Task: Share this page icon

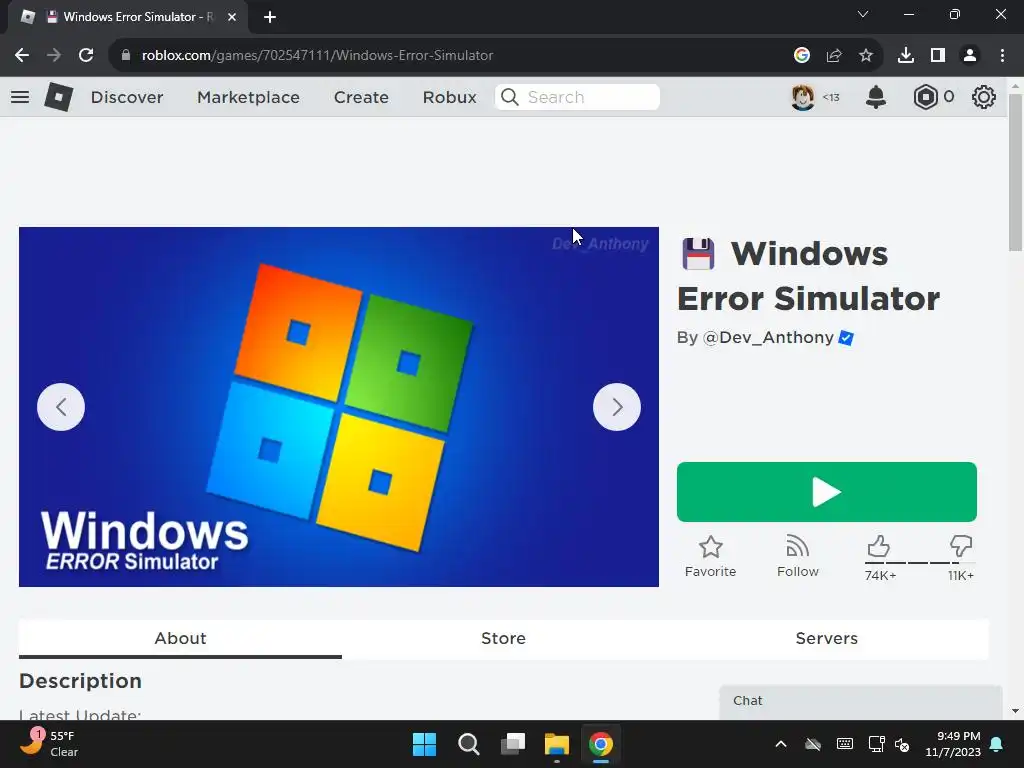Action: pyautogui.click(x=834, y=56)
